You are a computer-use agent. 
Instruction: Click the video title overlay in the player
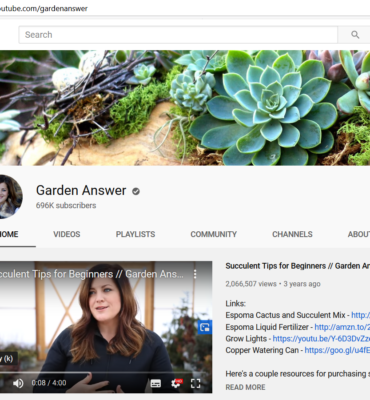click(x=92, y=274)
